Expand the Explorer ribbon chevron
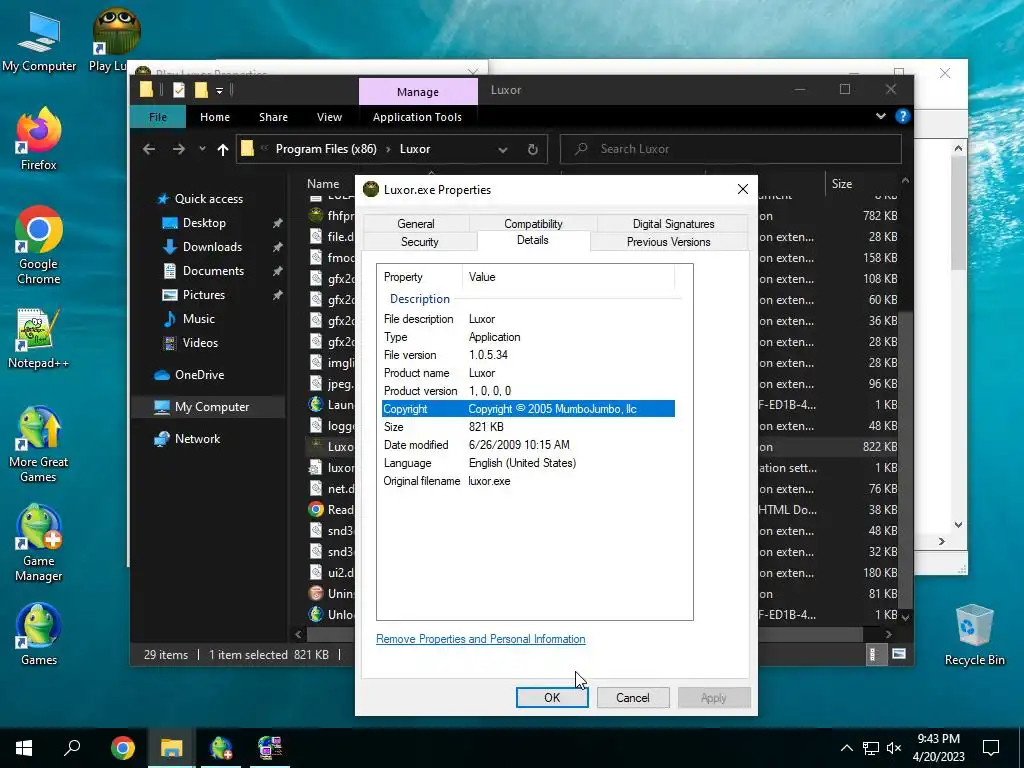The height and width of the screenshot is (768, 1024). click(x=881, y=116)
